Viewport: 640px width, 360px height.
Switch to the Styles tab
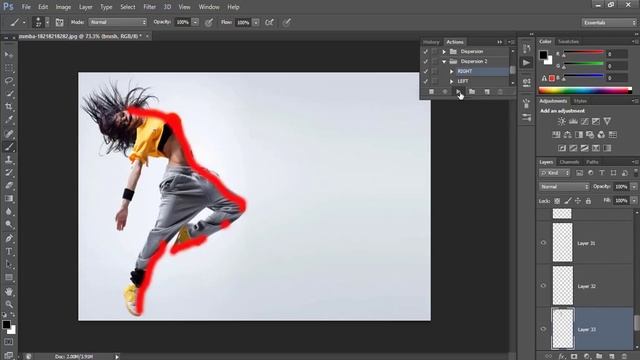580,101
